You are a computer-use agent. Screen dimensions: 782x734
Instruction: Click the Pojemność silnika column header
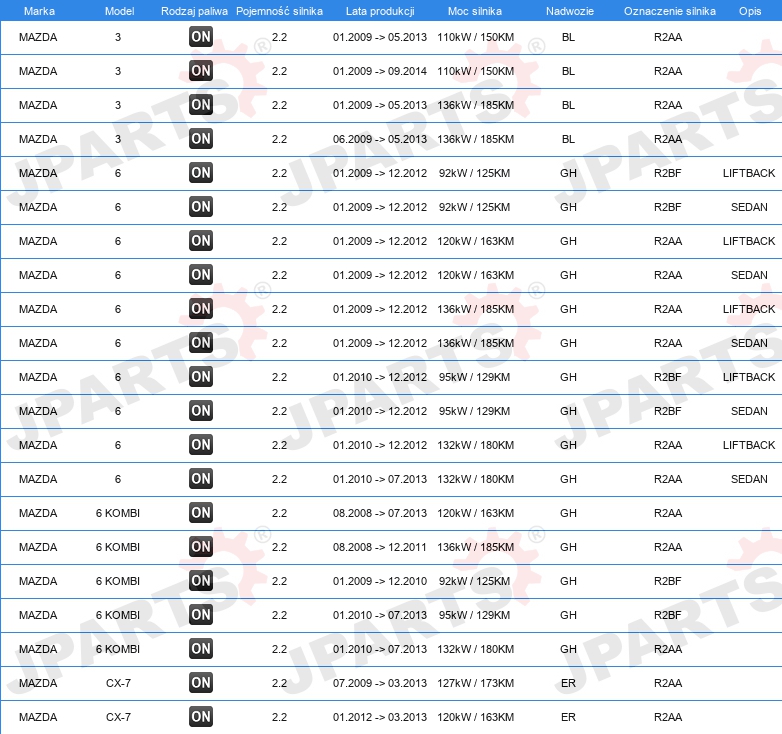pyautogui.click(x=279, y=11)
